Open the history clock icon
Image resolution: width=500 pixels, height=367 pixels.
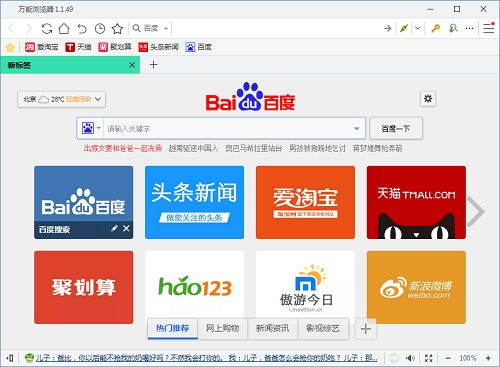(100, 29)
